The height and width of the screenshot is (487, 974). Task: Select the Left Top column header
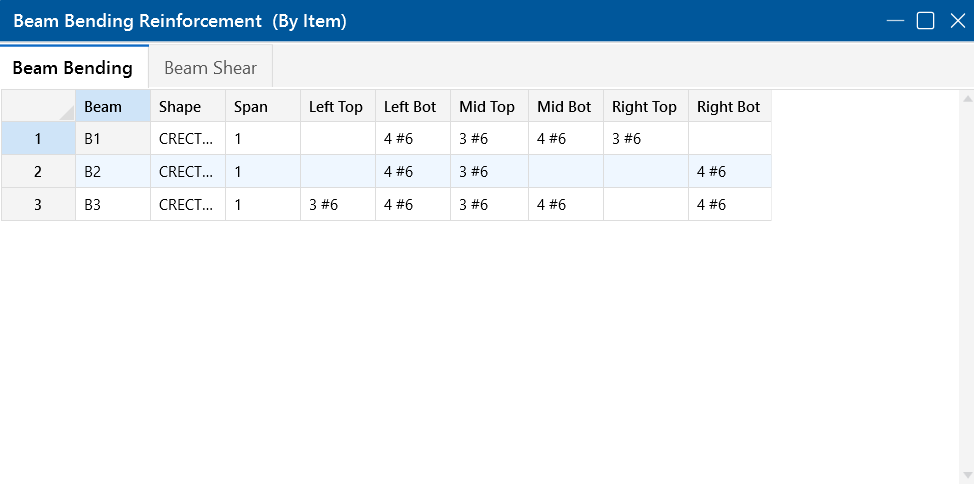pyautogui.click(x=337, y=107)
